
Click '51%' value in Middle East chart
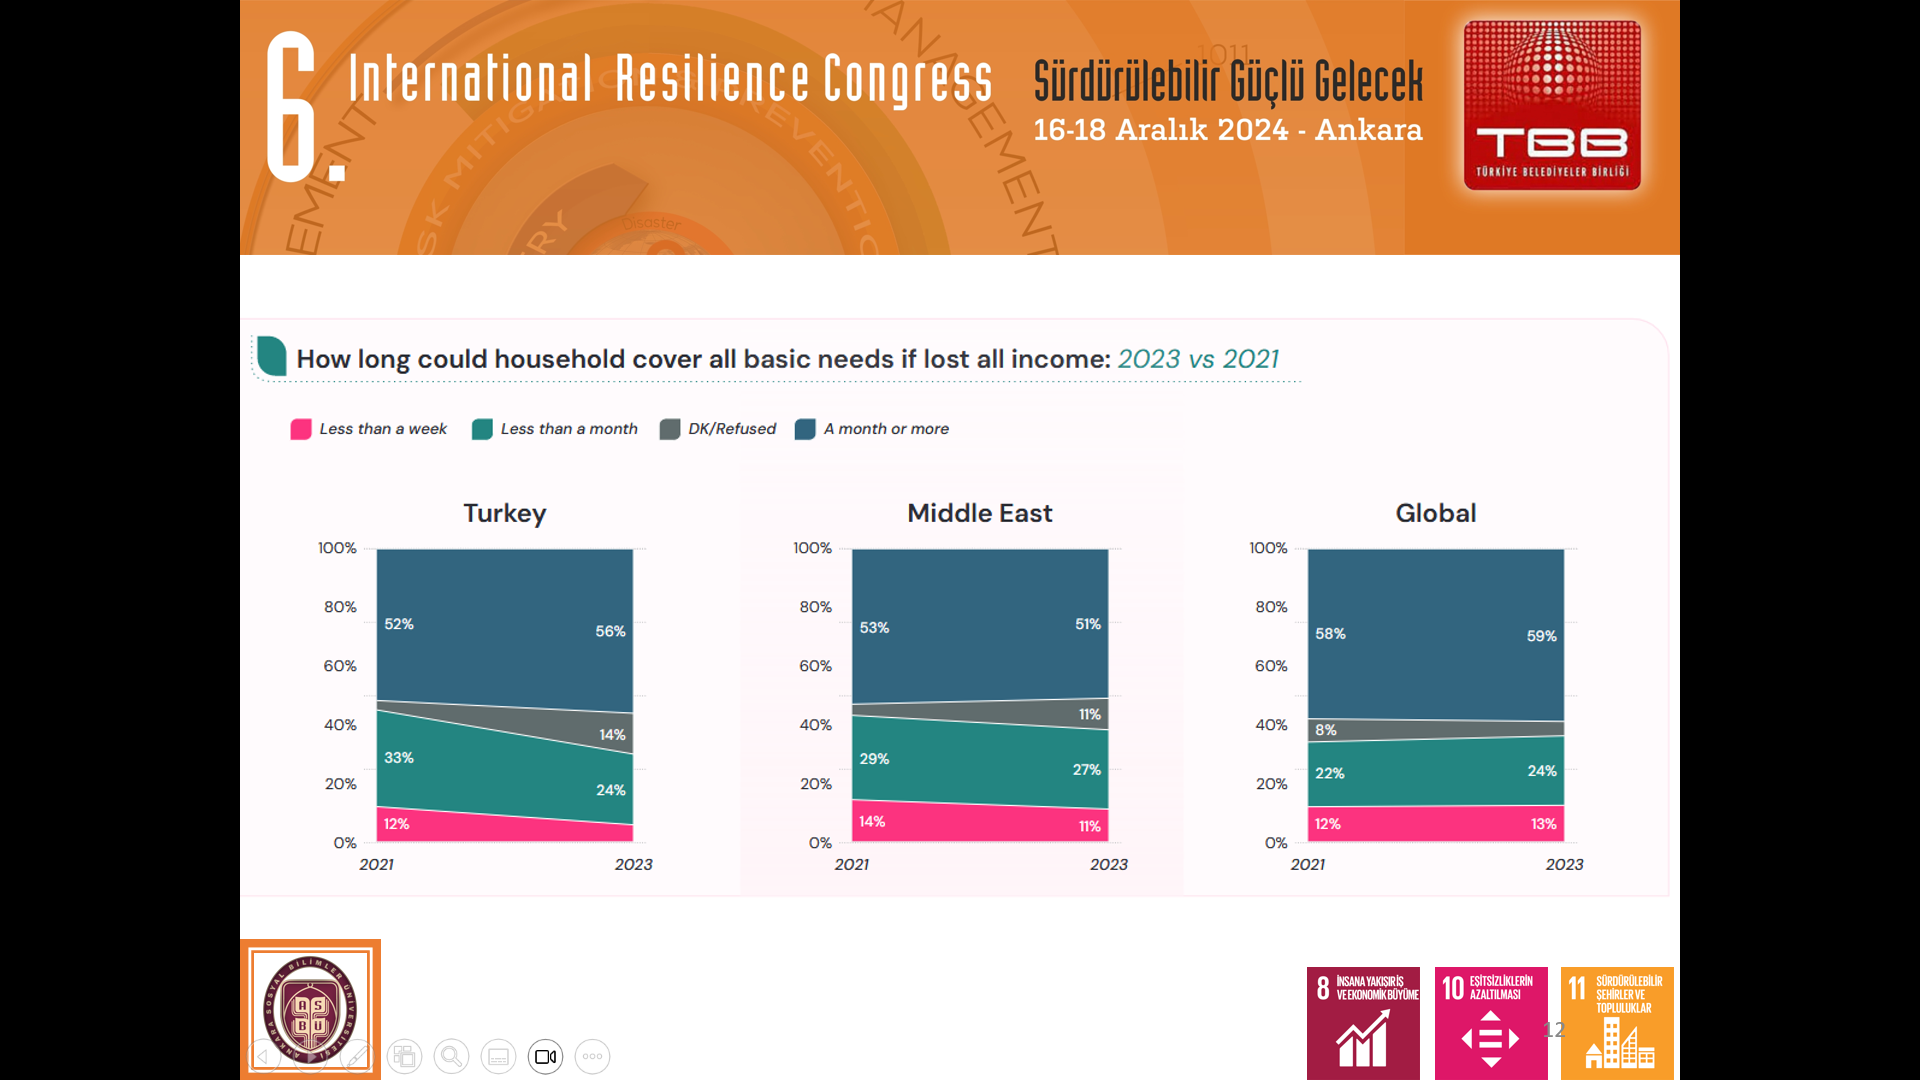coord(1088,624)
